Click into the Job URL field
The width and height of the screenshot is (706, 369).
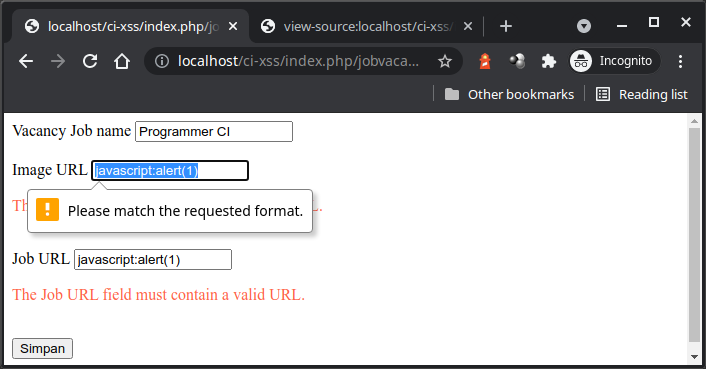click(x=153, y=260)
